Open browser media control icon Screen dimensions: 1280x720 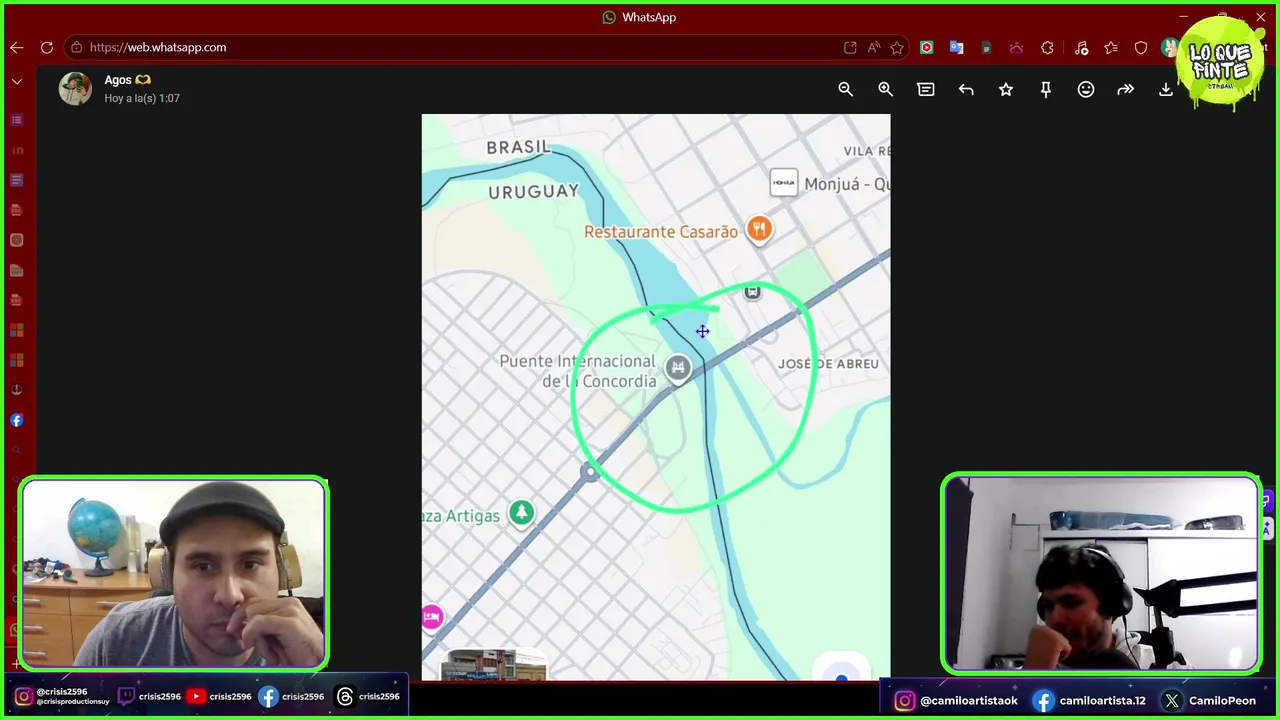pyautogui.click(x=1081, y=47)
